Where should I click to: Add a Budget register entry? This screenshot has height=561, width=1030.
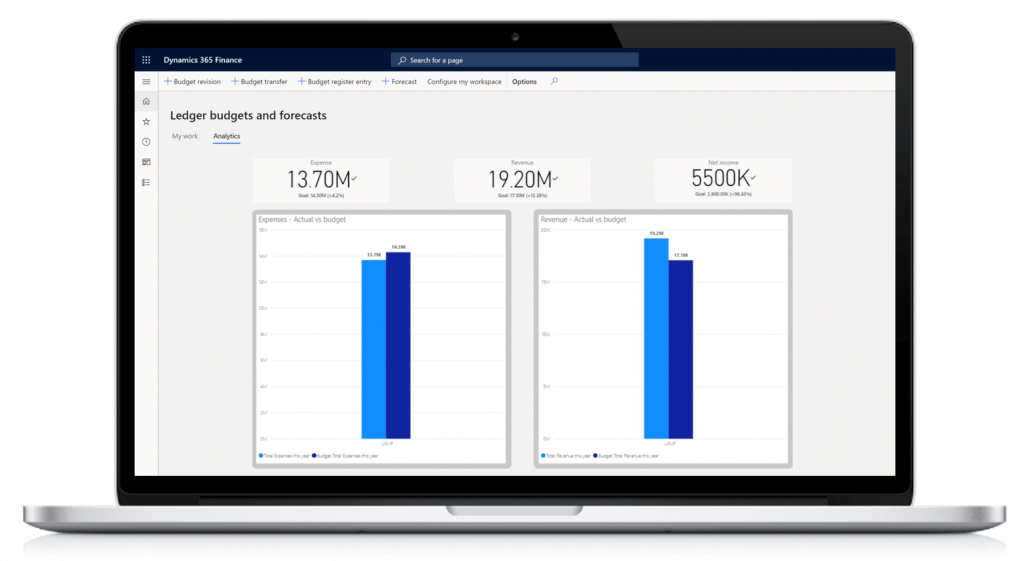tap(335, 82)
